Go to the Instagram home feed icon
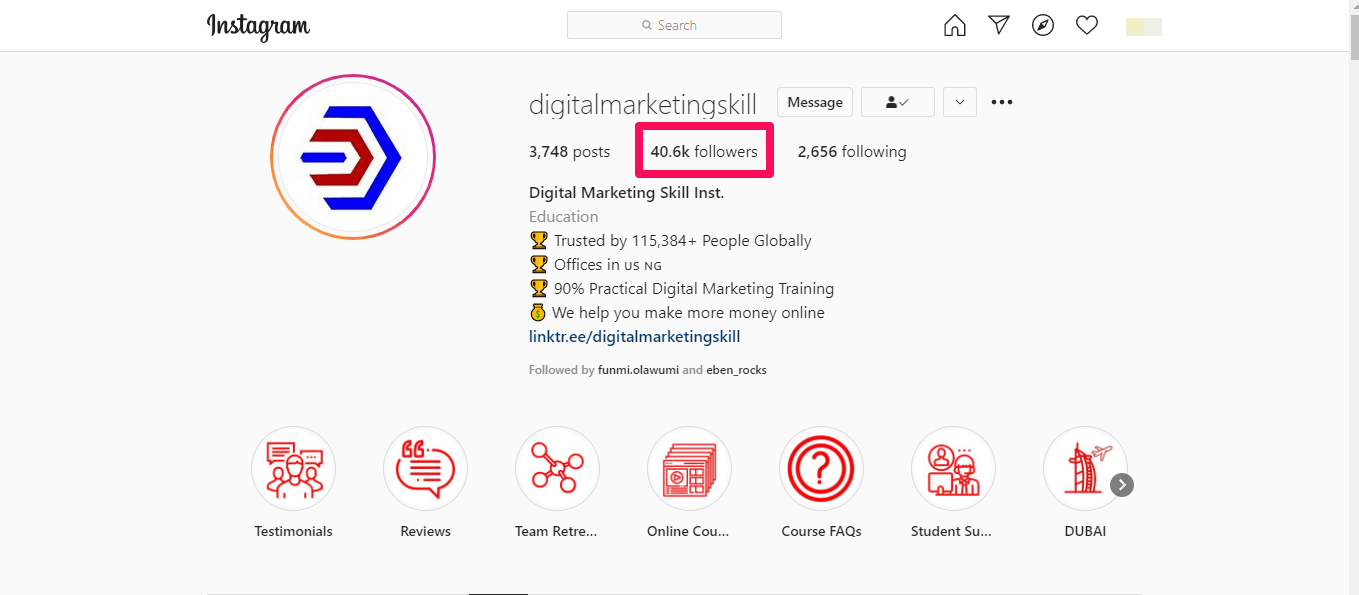Screen dimensions: 1359x595 pyautogui.click(x=955, y=26)
